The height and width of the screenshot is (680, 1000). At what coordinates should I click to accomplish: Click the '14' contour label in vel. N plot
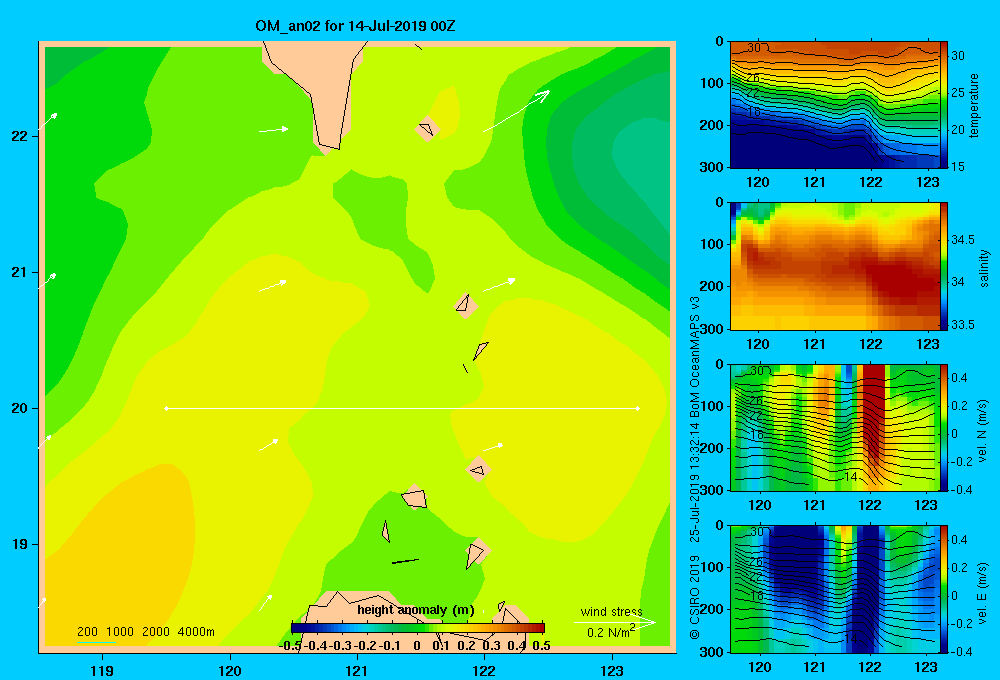(x=851, y=477)
